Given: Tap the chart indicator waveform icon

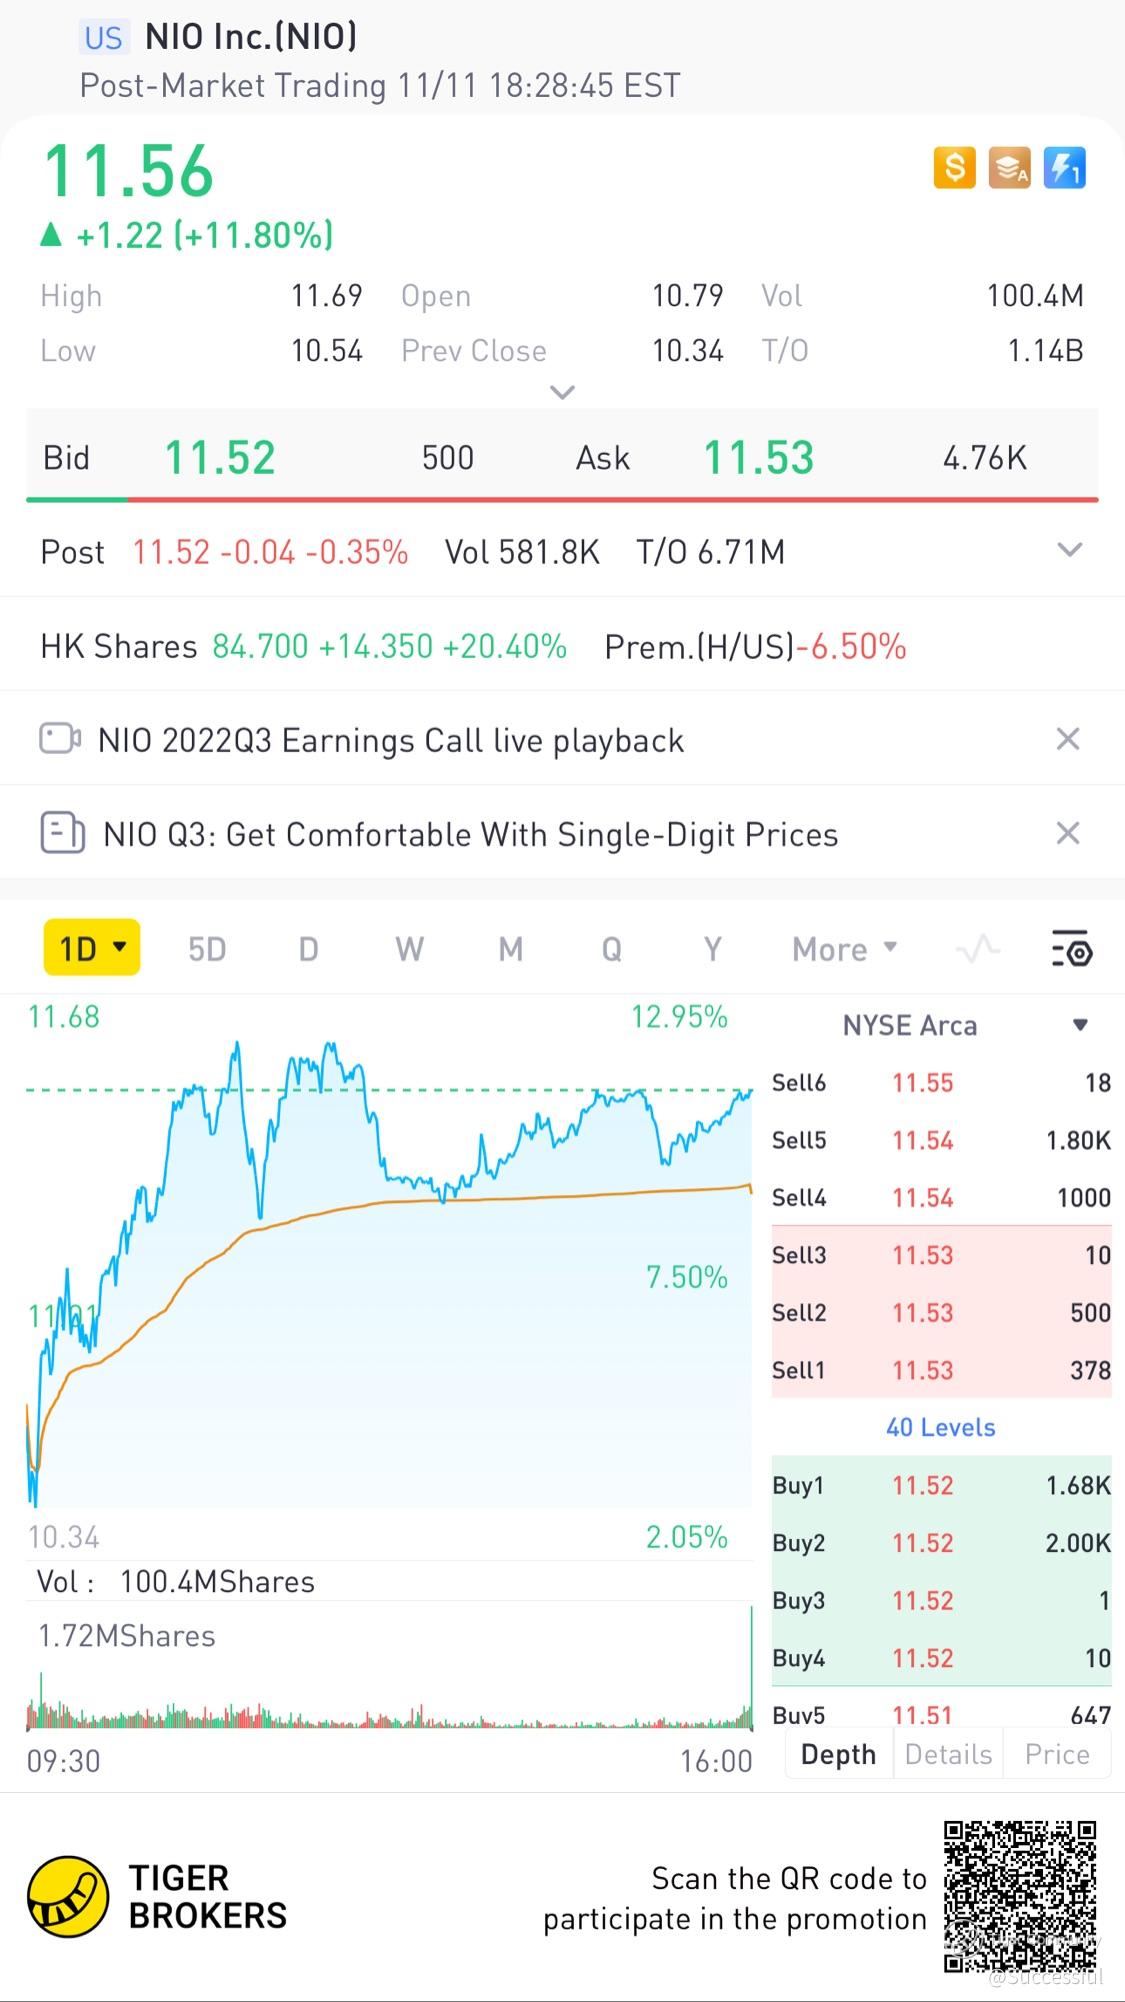Looking at the screenshot, I should [x=977, y=948].
